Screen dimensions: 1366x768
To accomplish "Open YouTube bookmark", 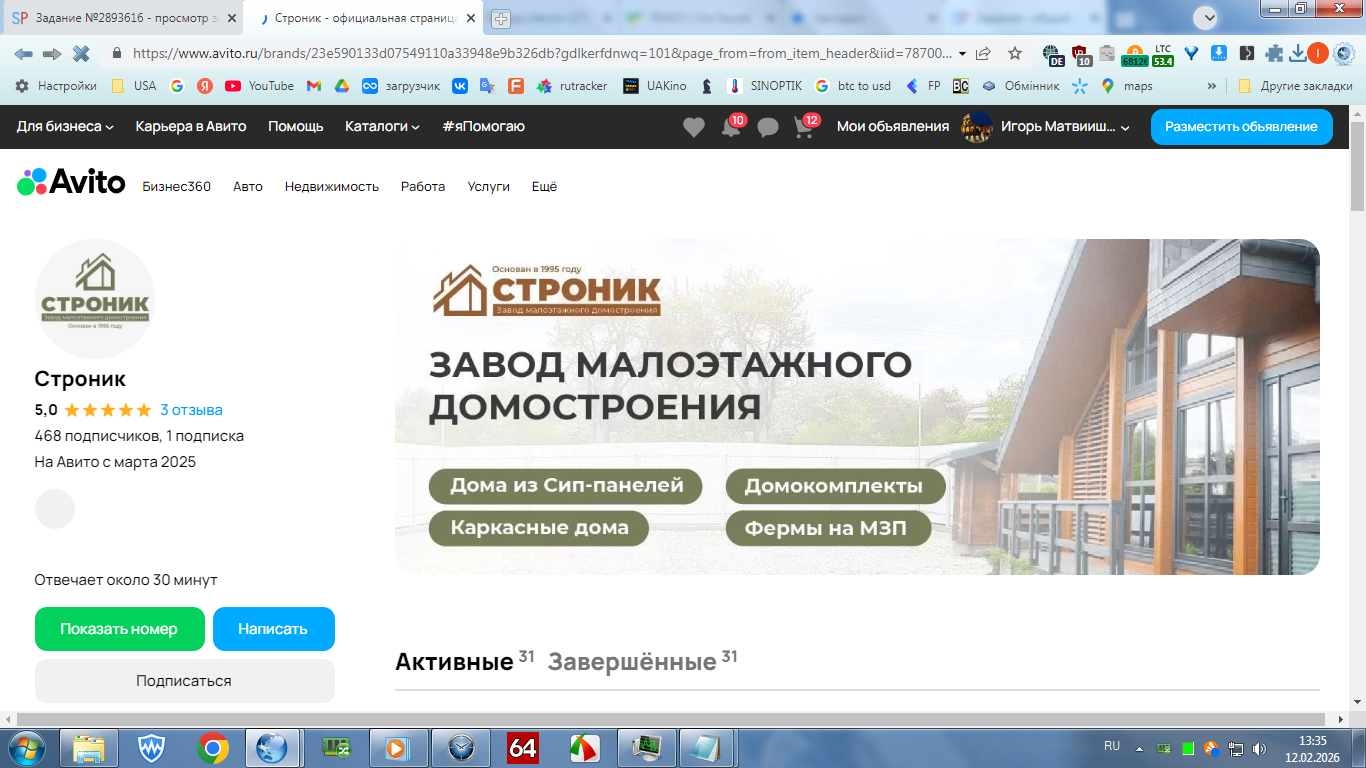I will coord(259,86).
